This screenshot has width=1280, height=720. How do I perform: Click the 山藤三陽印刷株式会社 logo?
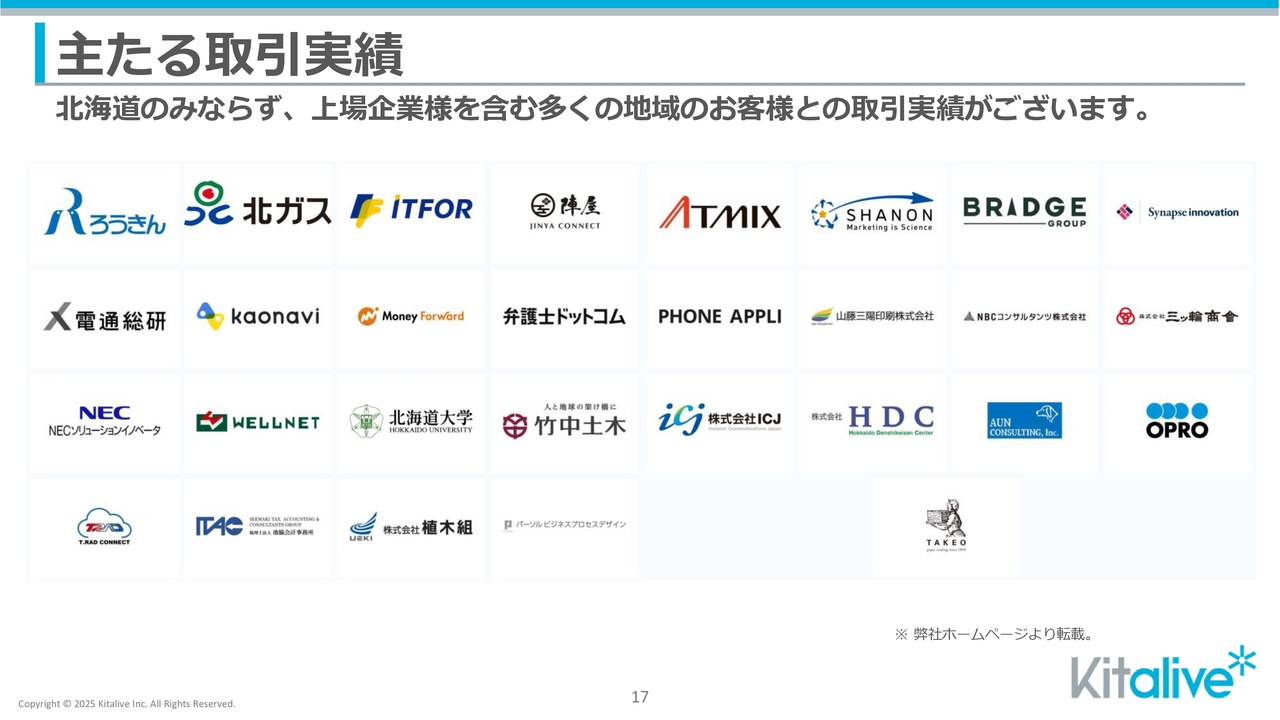pos(872,316)
